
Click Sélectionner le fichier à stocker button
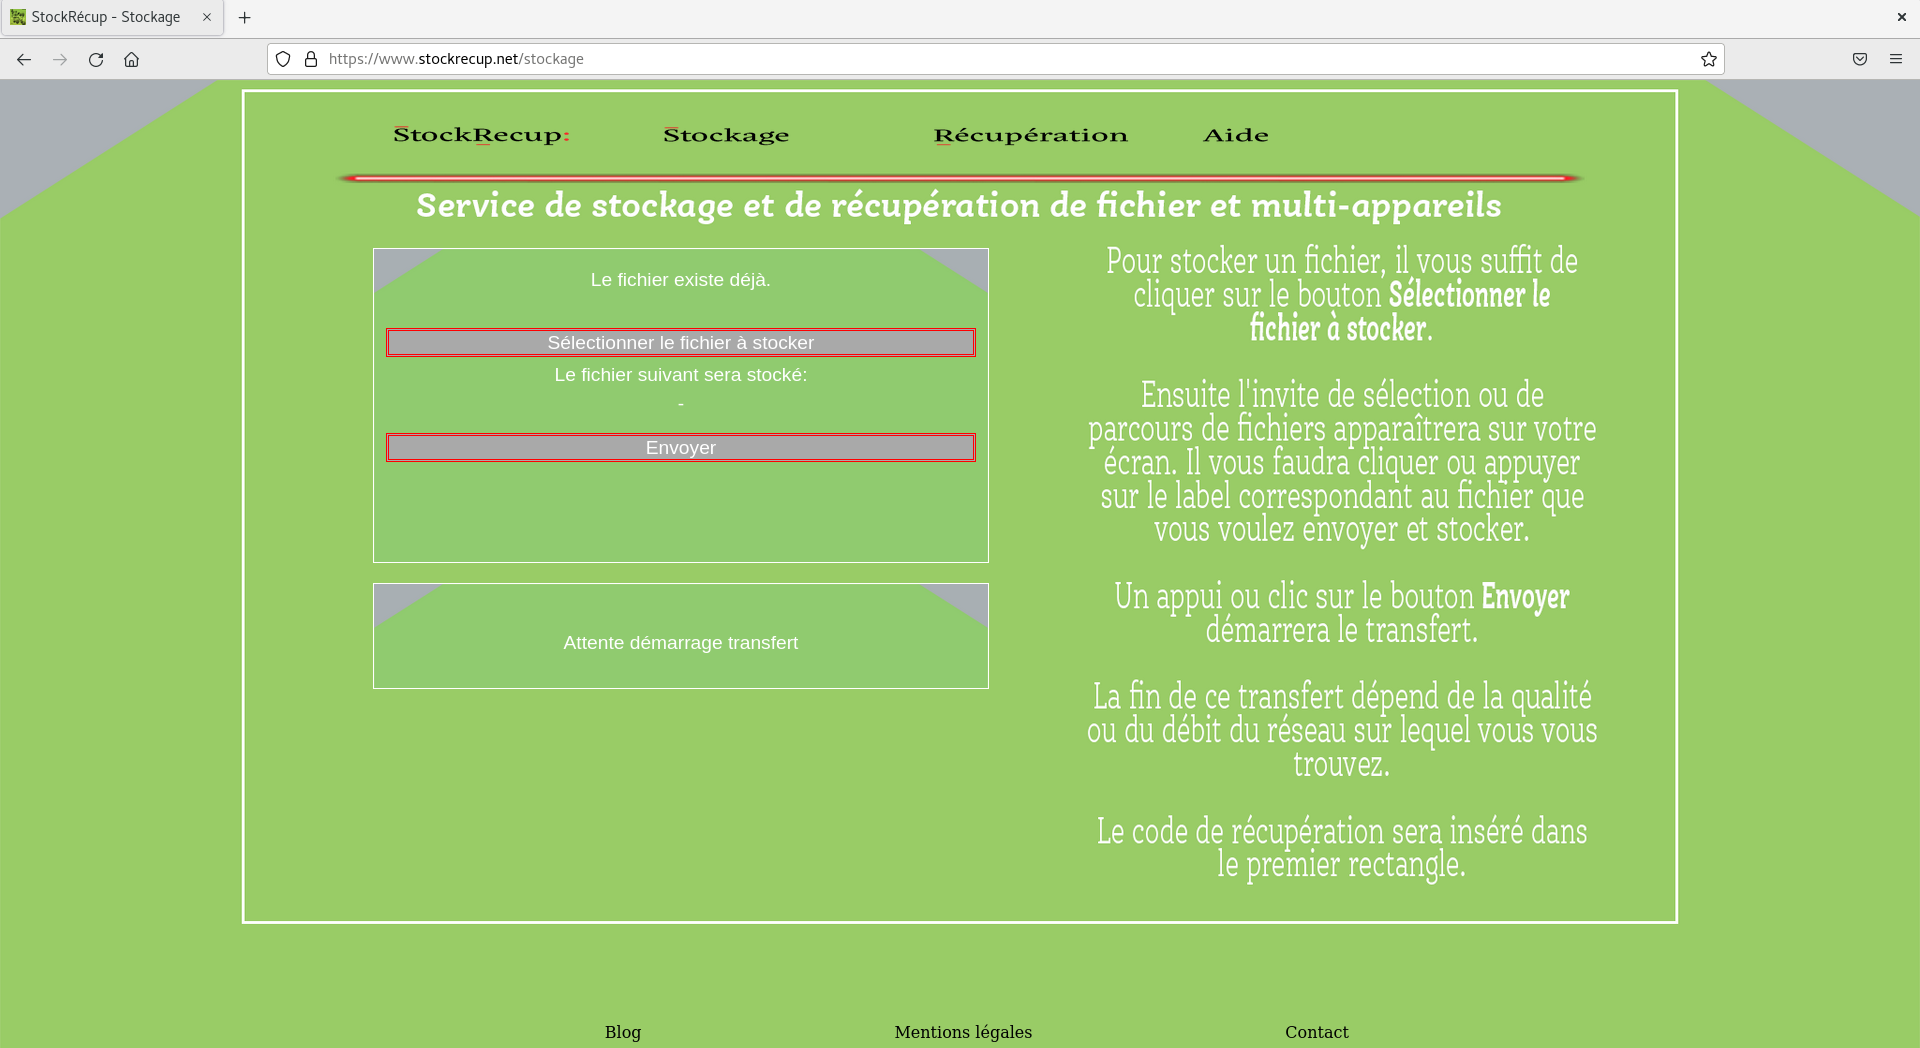click(681, 343)
